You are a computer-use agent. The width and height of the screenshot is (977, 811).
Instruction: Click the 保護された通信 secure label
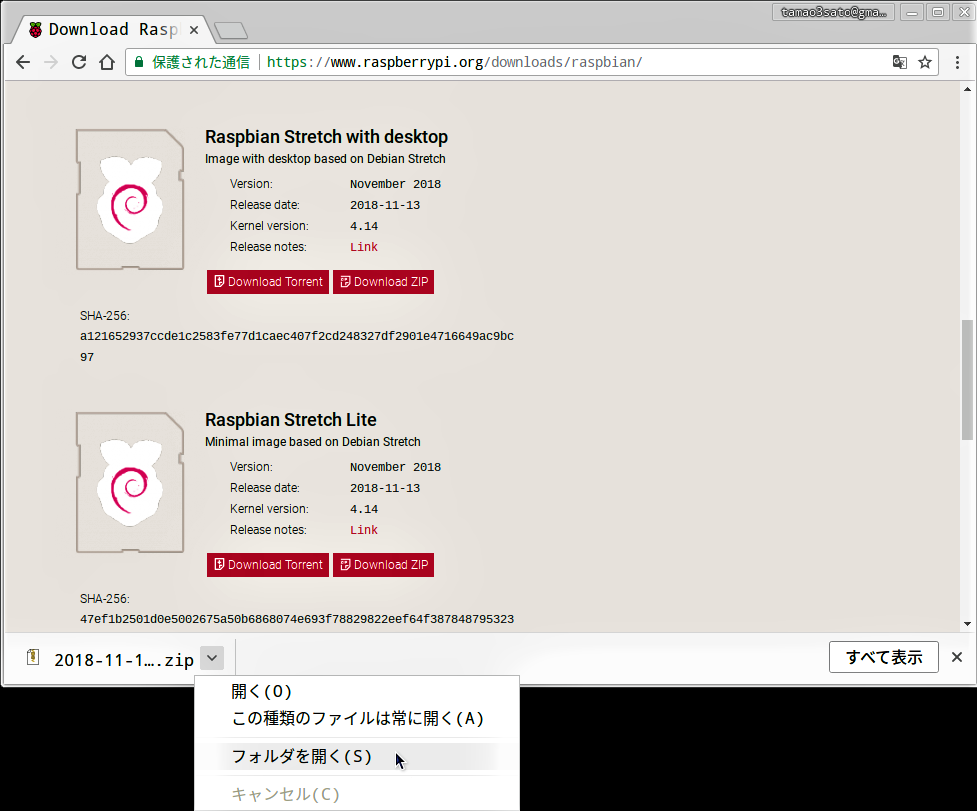click(x=201, y=62)
